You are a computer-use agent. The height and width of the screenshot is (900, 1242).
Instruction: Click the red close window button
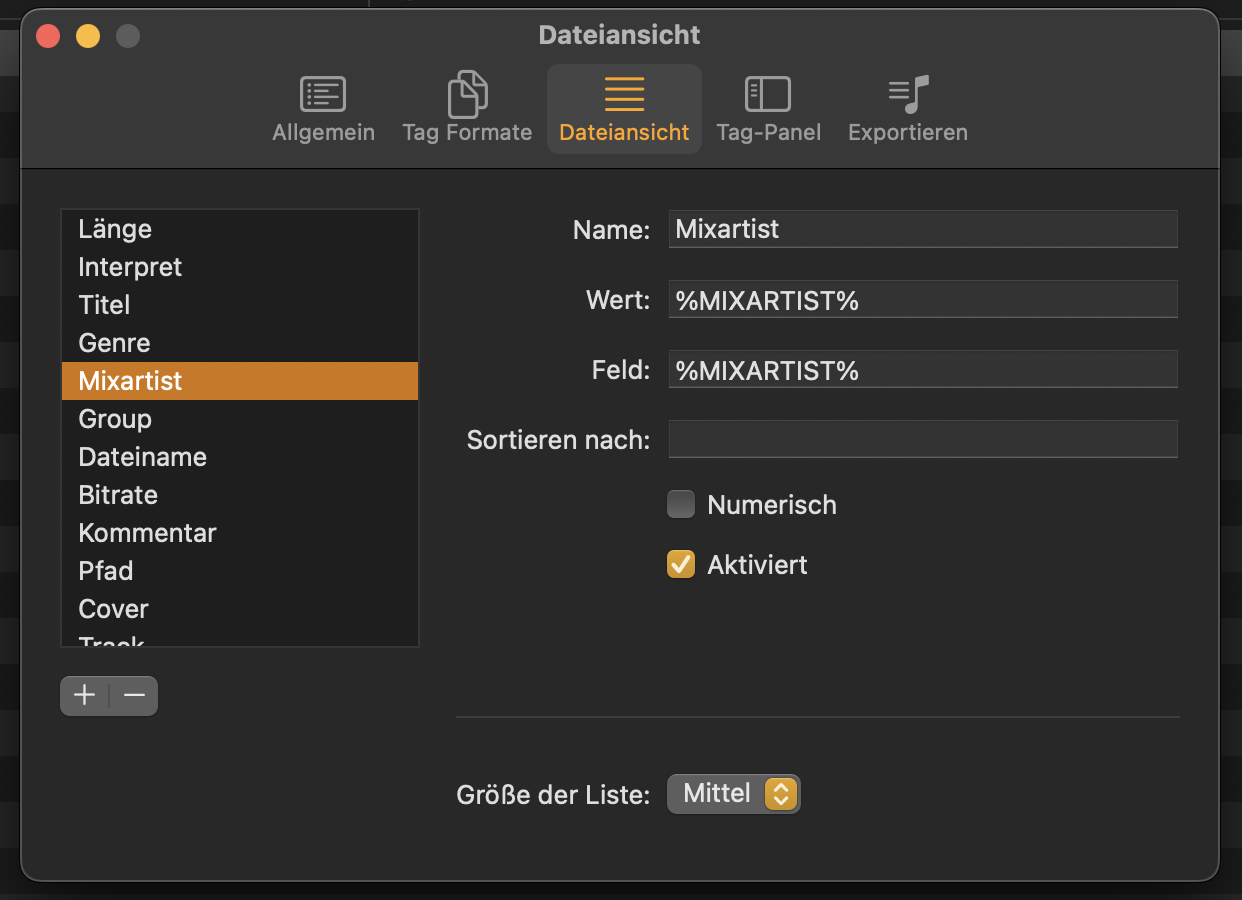click(48, 37)
